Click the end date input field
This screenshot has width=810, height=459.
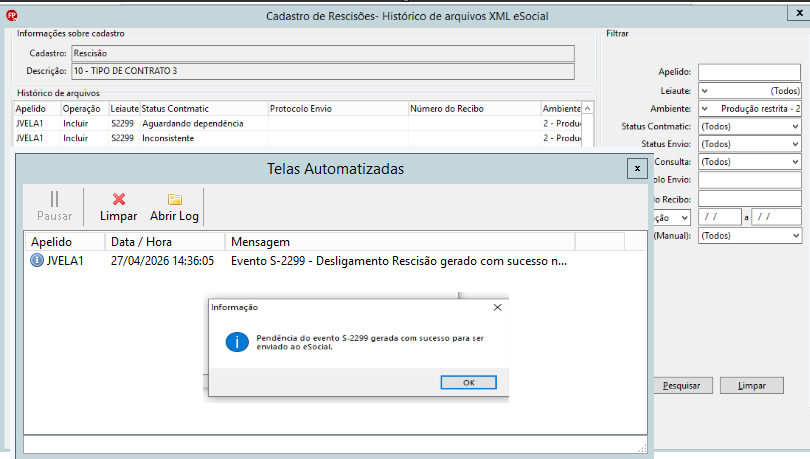click(x=776, y=217)
